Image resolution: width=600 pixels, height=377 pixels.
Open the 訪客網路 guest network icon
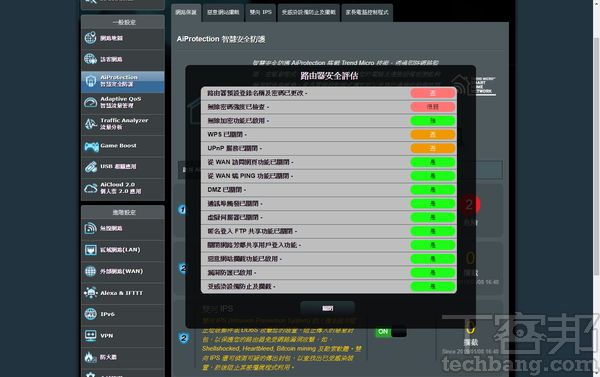(x=91, y=59)
